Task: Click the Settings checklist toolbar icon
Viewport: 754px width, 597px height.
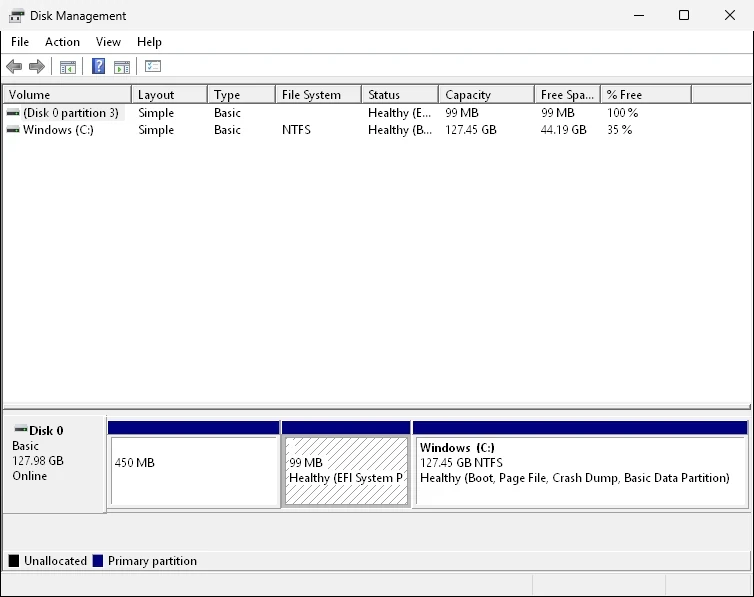Action: pyautogui.click(x=153, y=66)
